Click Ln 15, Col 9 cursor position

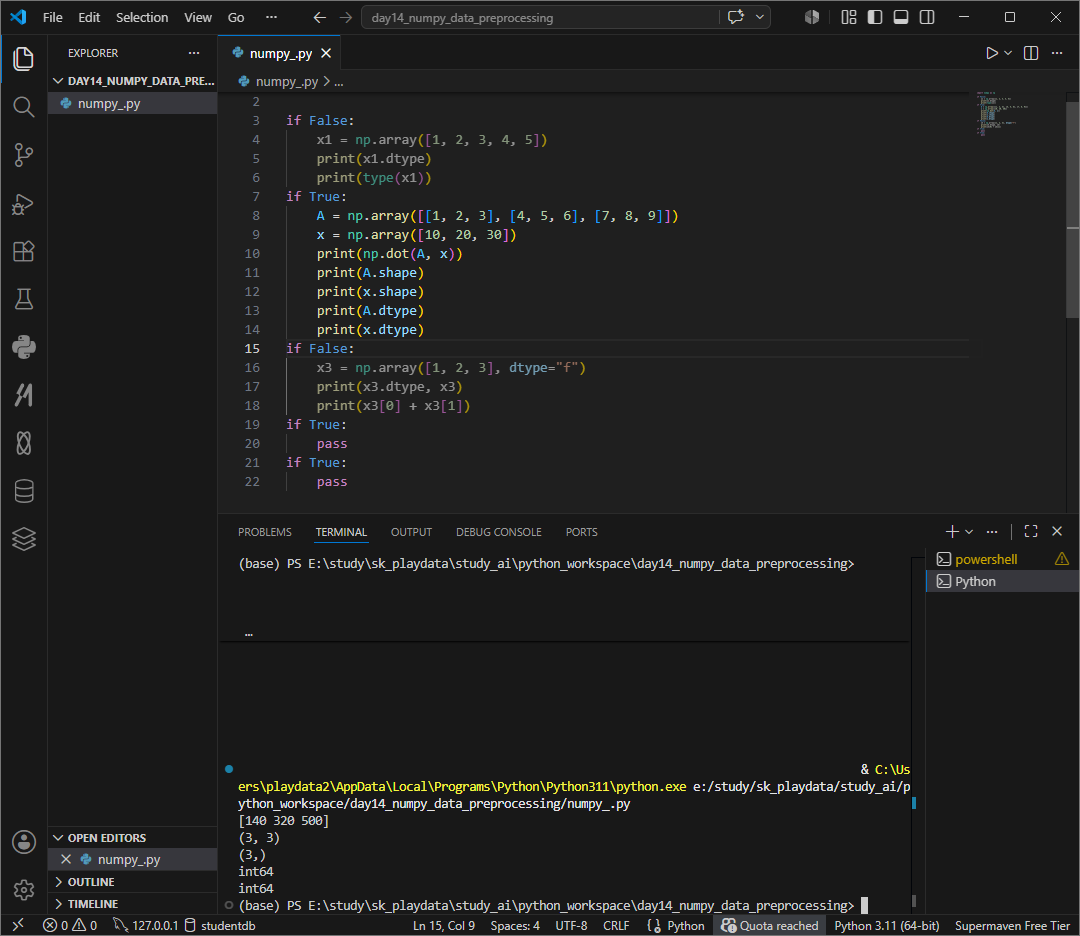tap(444, 925)
